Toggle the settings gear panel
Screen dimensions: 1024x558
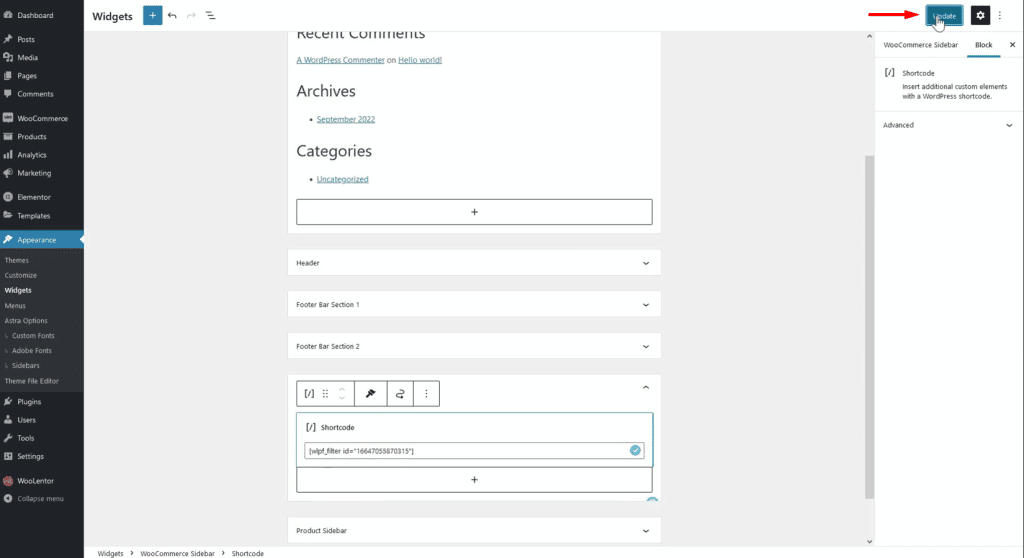click(x=980, y=16)
